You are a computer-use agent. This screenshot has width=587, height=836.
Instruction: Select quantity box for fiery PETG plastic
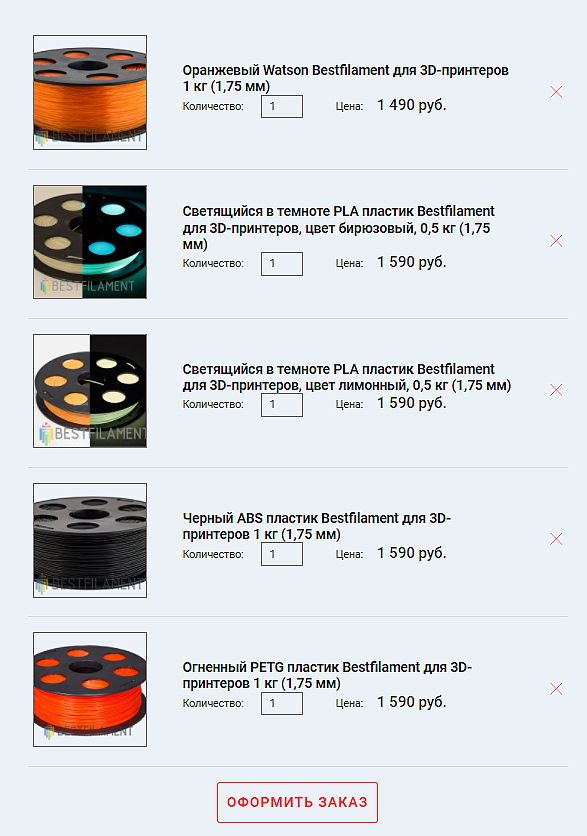click(282, 704)
